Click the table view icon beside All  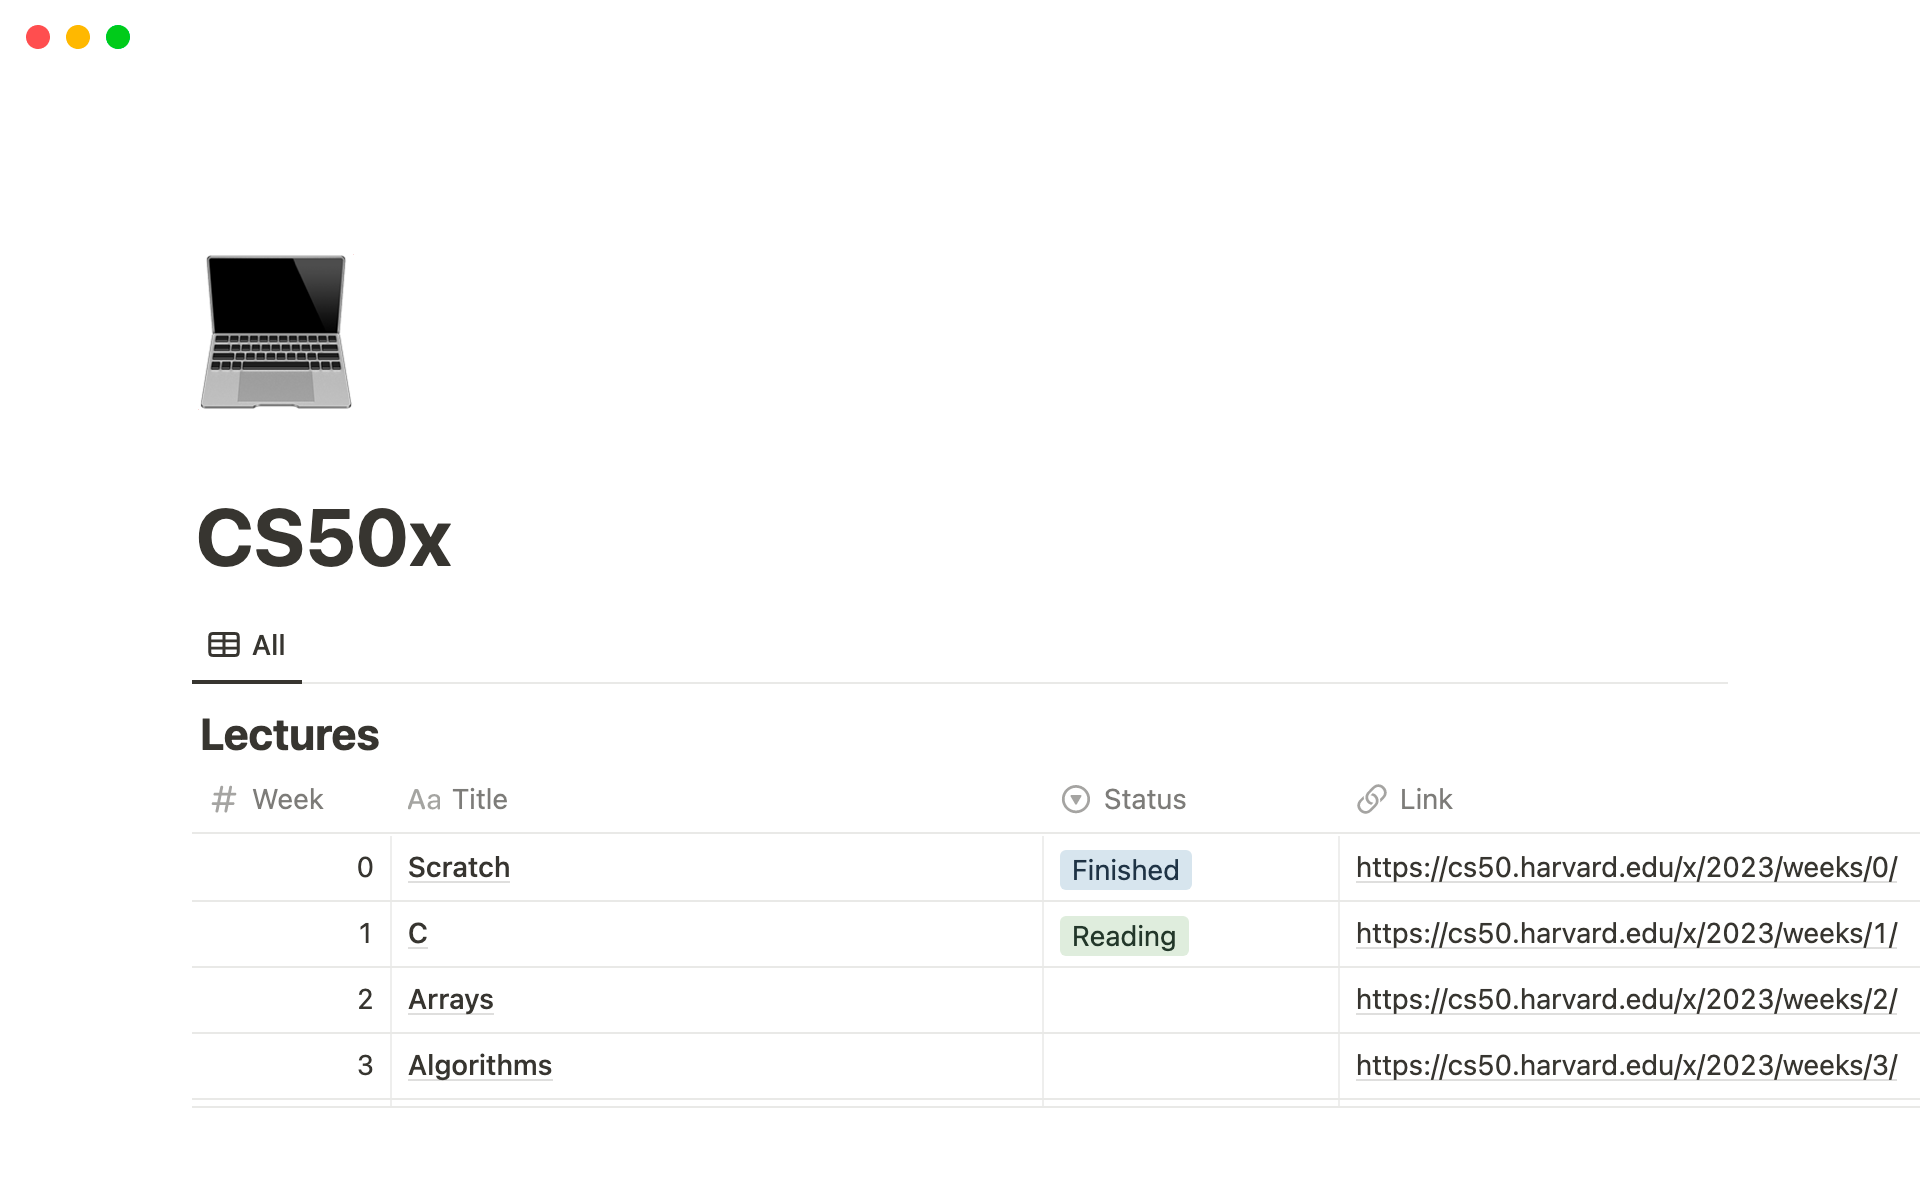pos(223,645)
